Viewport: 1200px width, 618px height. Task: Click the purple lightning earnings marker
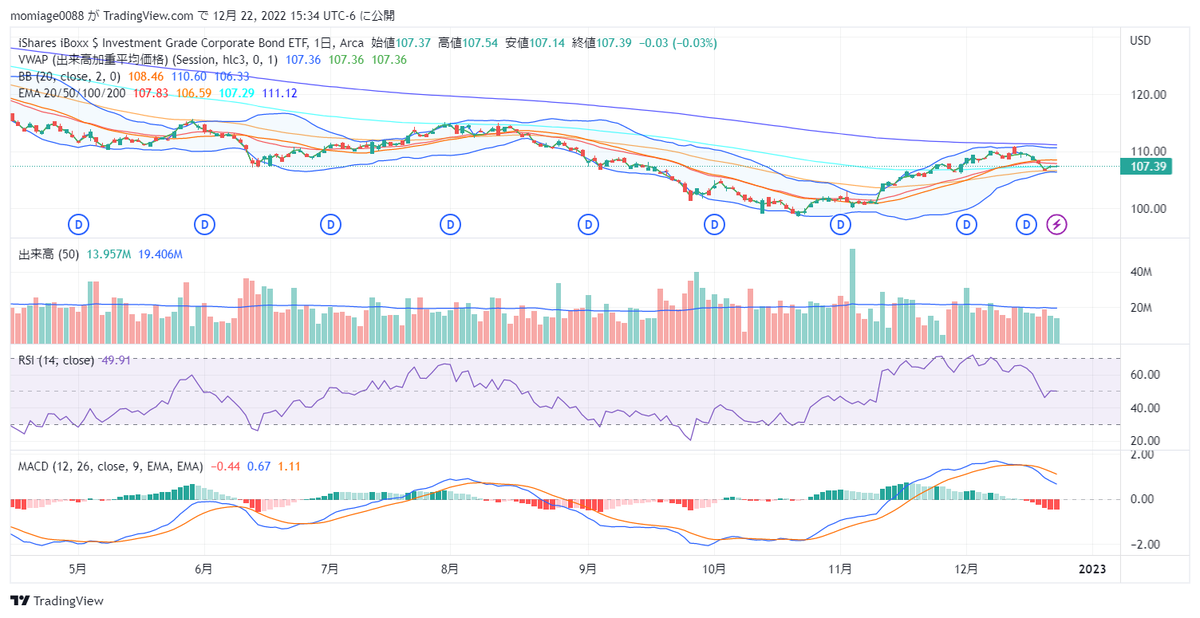pyautogui.click(x=1056, y=224)
